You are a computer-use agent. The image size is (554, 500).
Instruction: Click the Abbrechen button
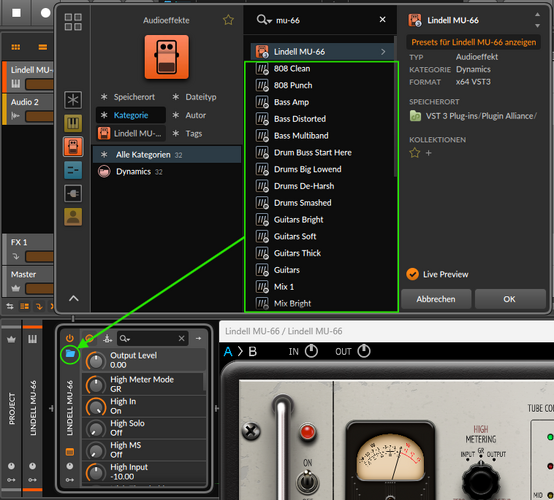tap(436, 299)
